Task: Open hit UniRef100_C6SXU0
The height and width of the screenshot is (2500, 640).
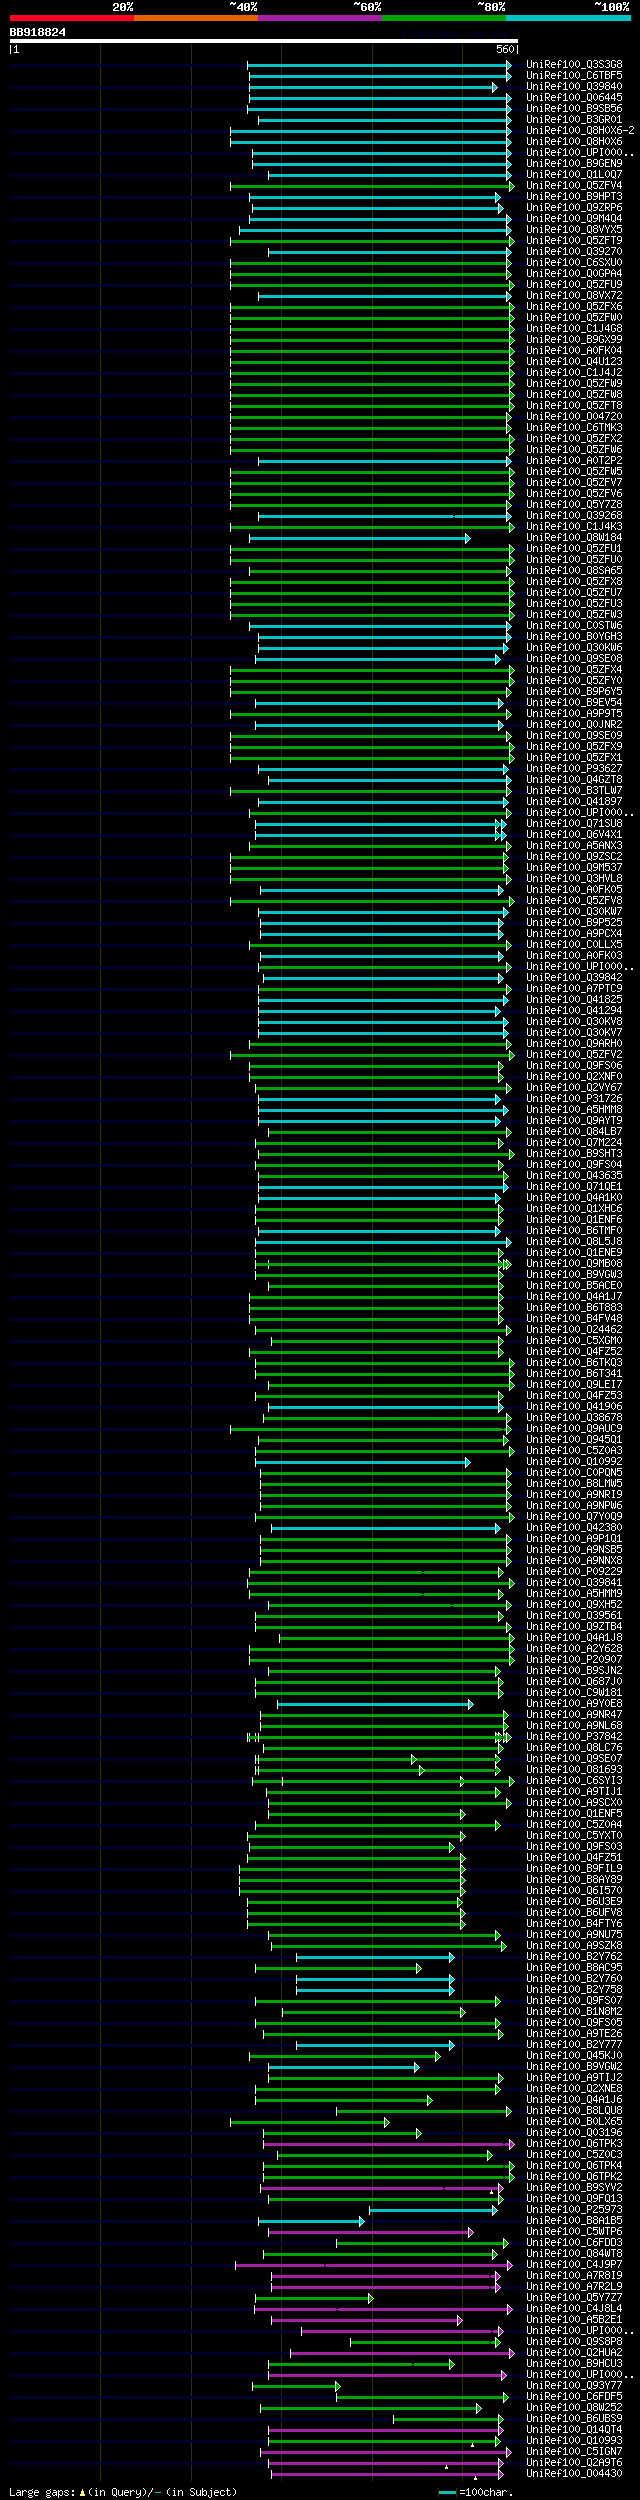Action: (x=574, y=263)
